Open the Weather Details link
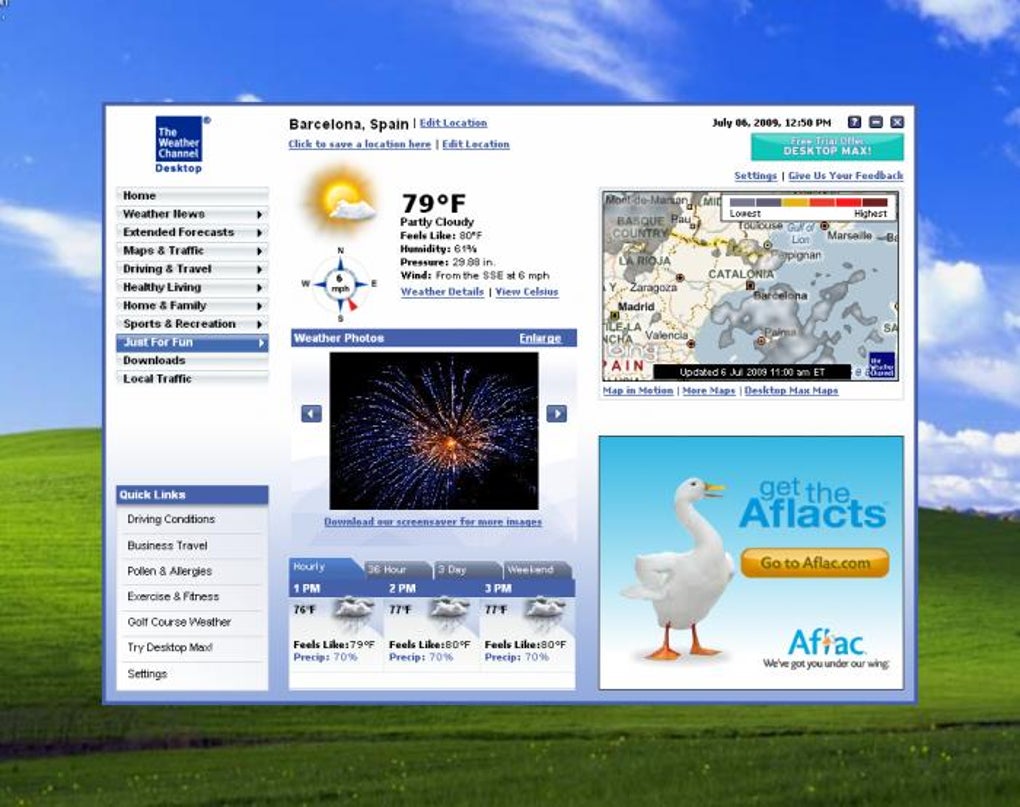1020x807 pixels. point(442,292)
